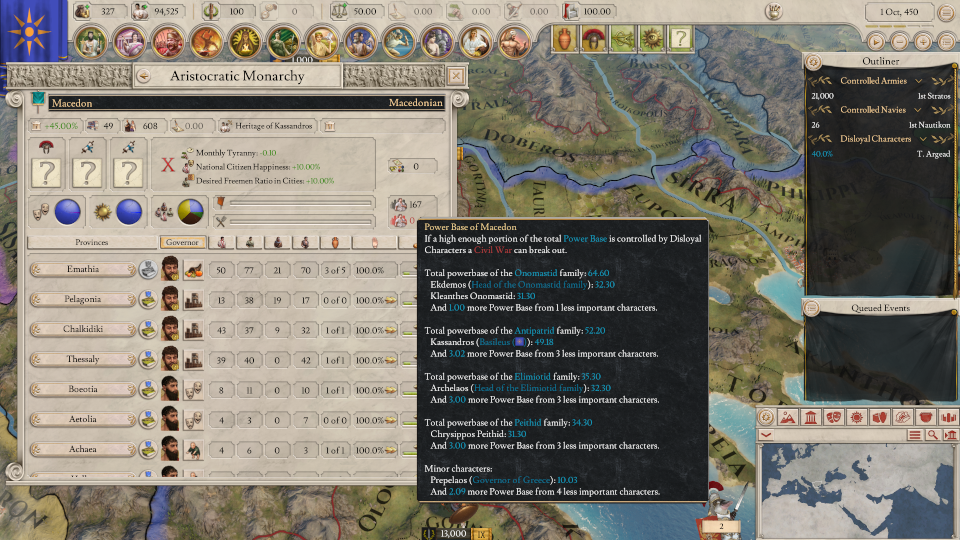
Task: Click the world minimap
Action: click(x=857, y=492)
